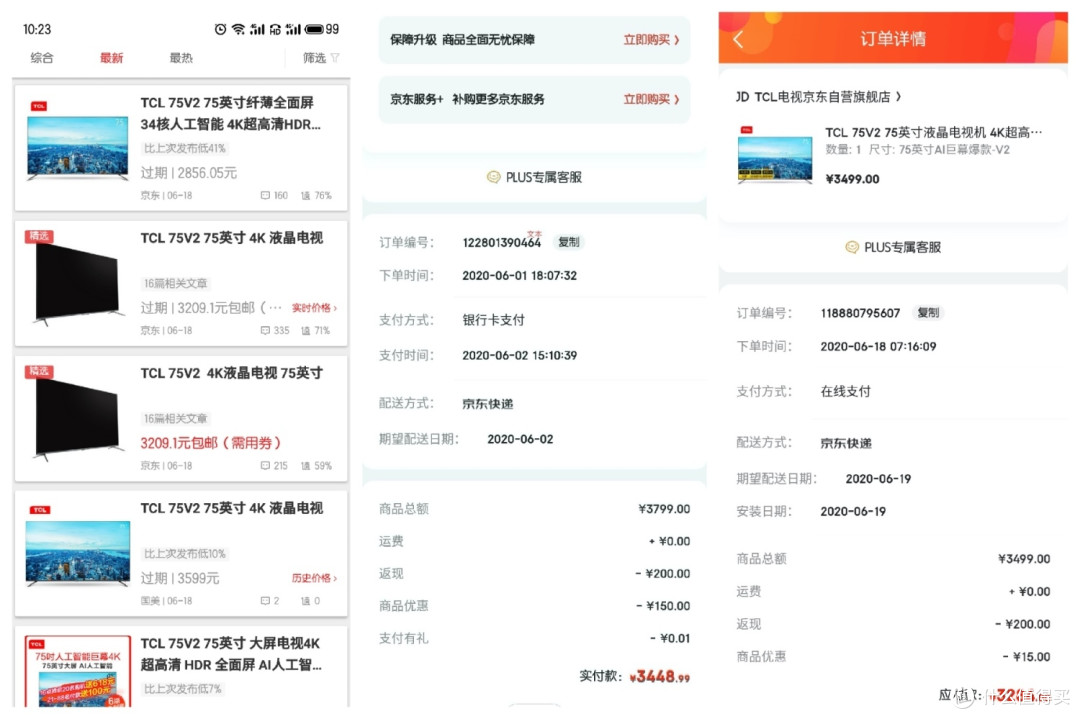Tap the 10:23 clock in the status bar
The width and height of the screenshot is (1080, 719).
[x=37, y=30]
